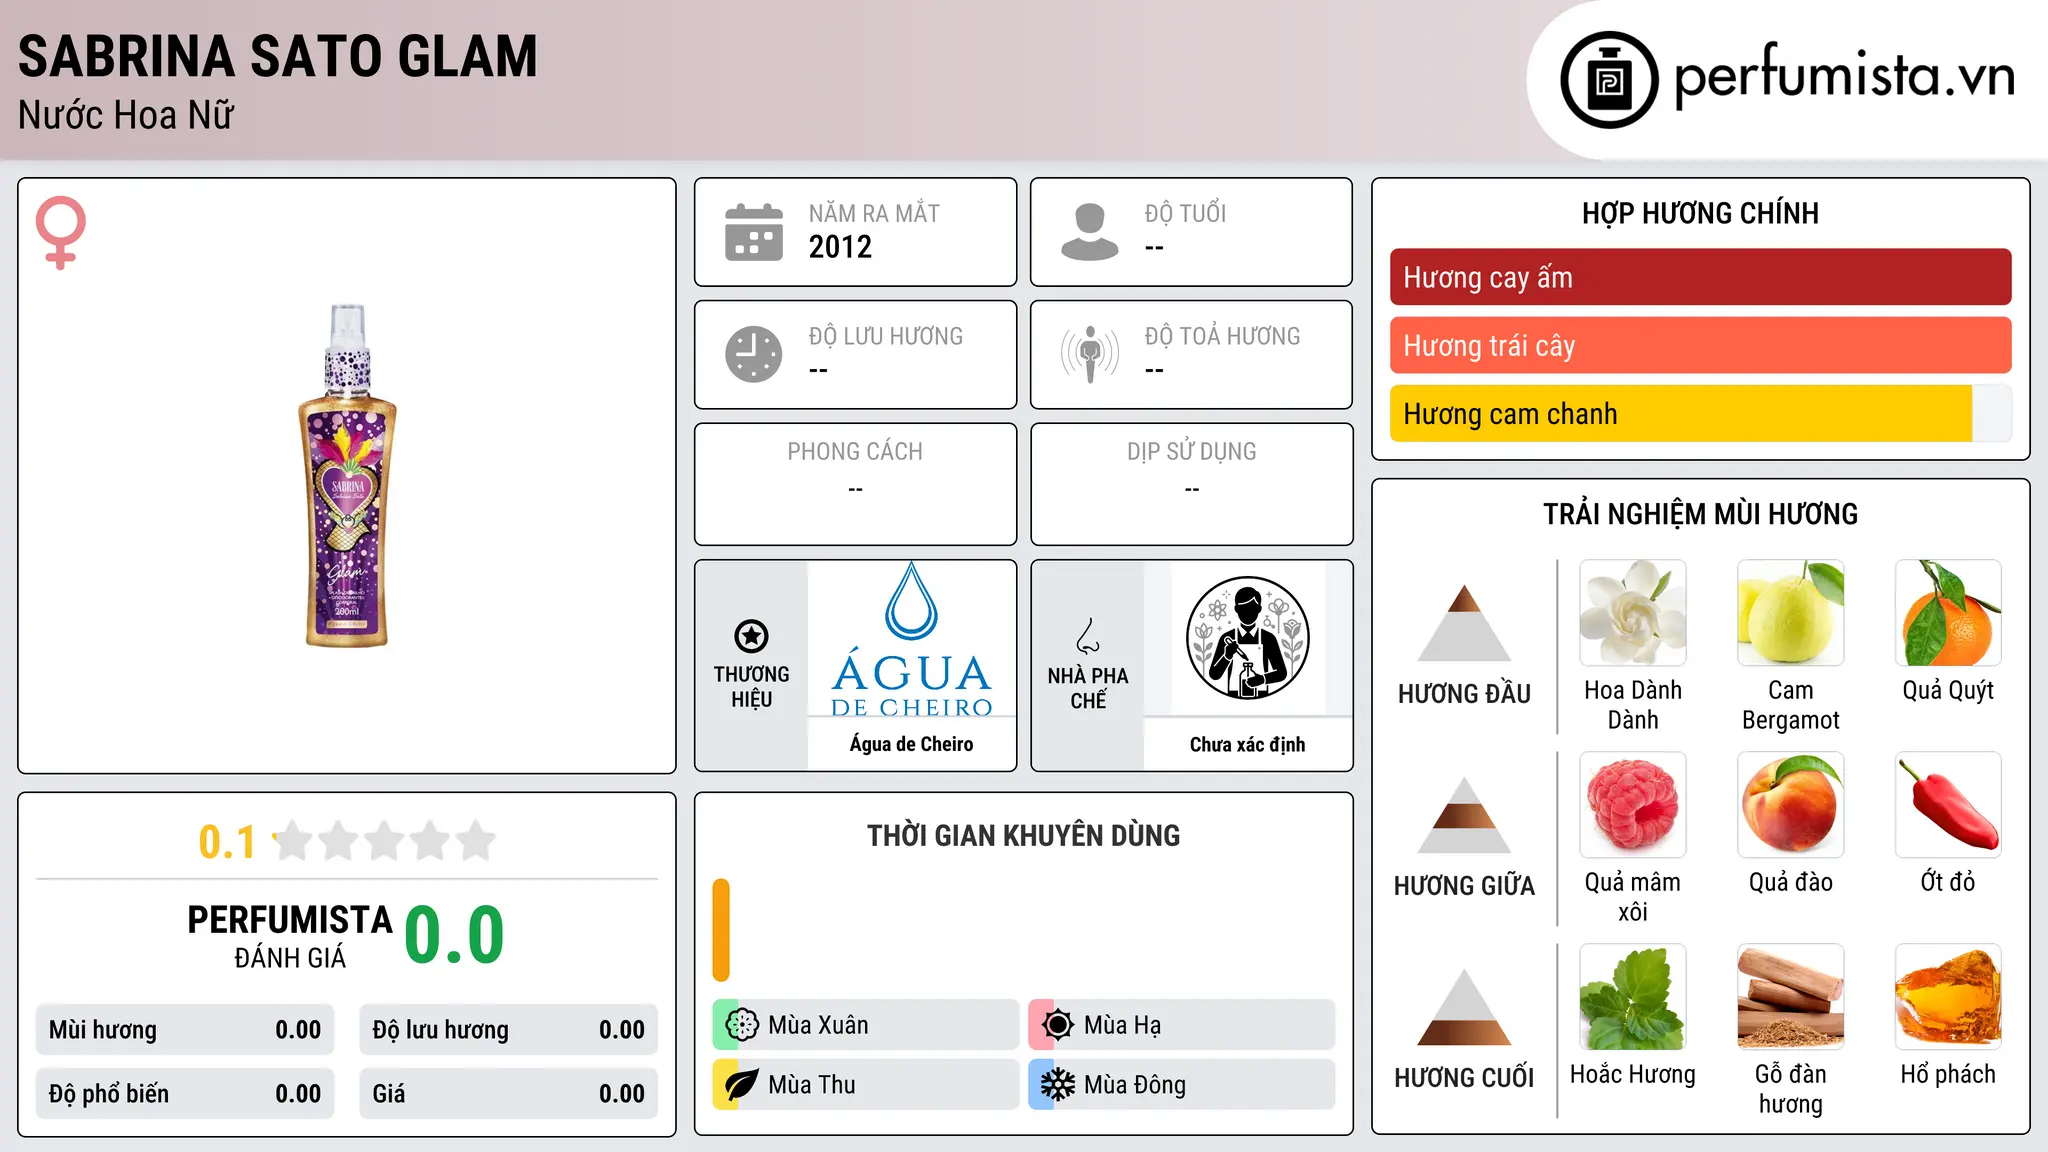This screenshot has height=1152, width=2048.
Task: Open the Hoắc Hương note image
Action: pos(1633,997)
